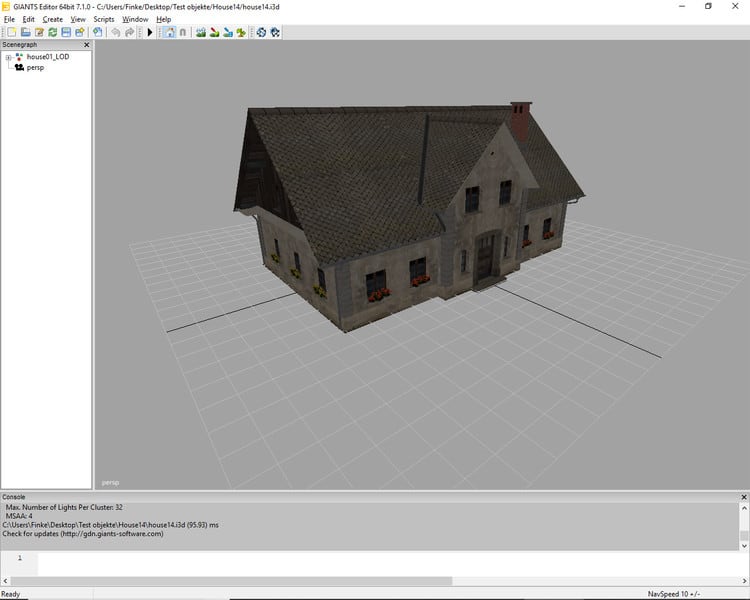Close the Scenegraph panel

coord(86,45)
